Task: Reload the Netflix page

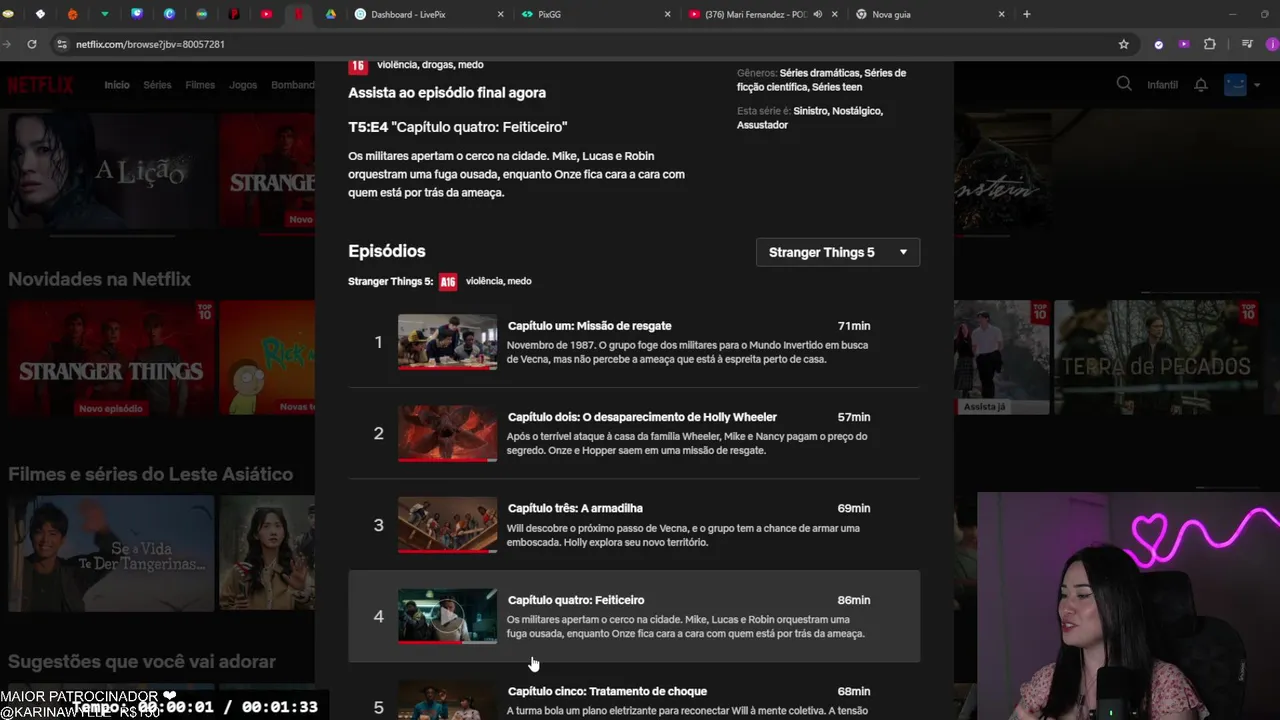Action: [32, 44]
